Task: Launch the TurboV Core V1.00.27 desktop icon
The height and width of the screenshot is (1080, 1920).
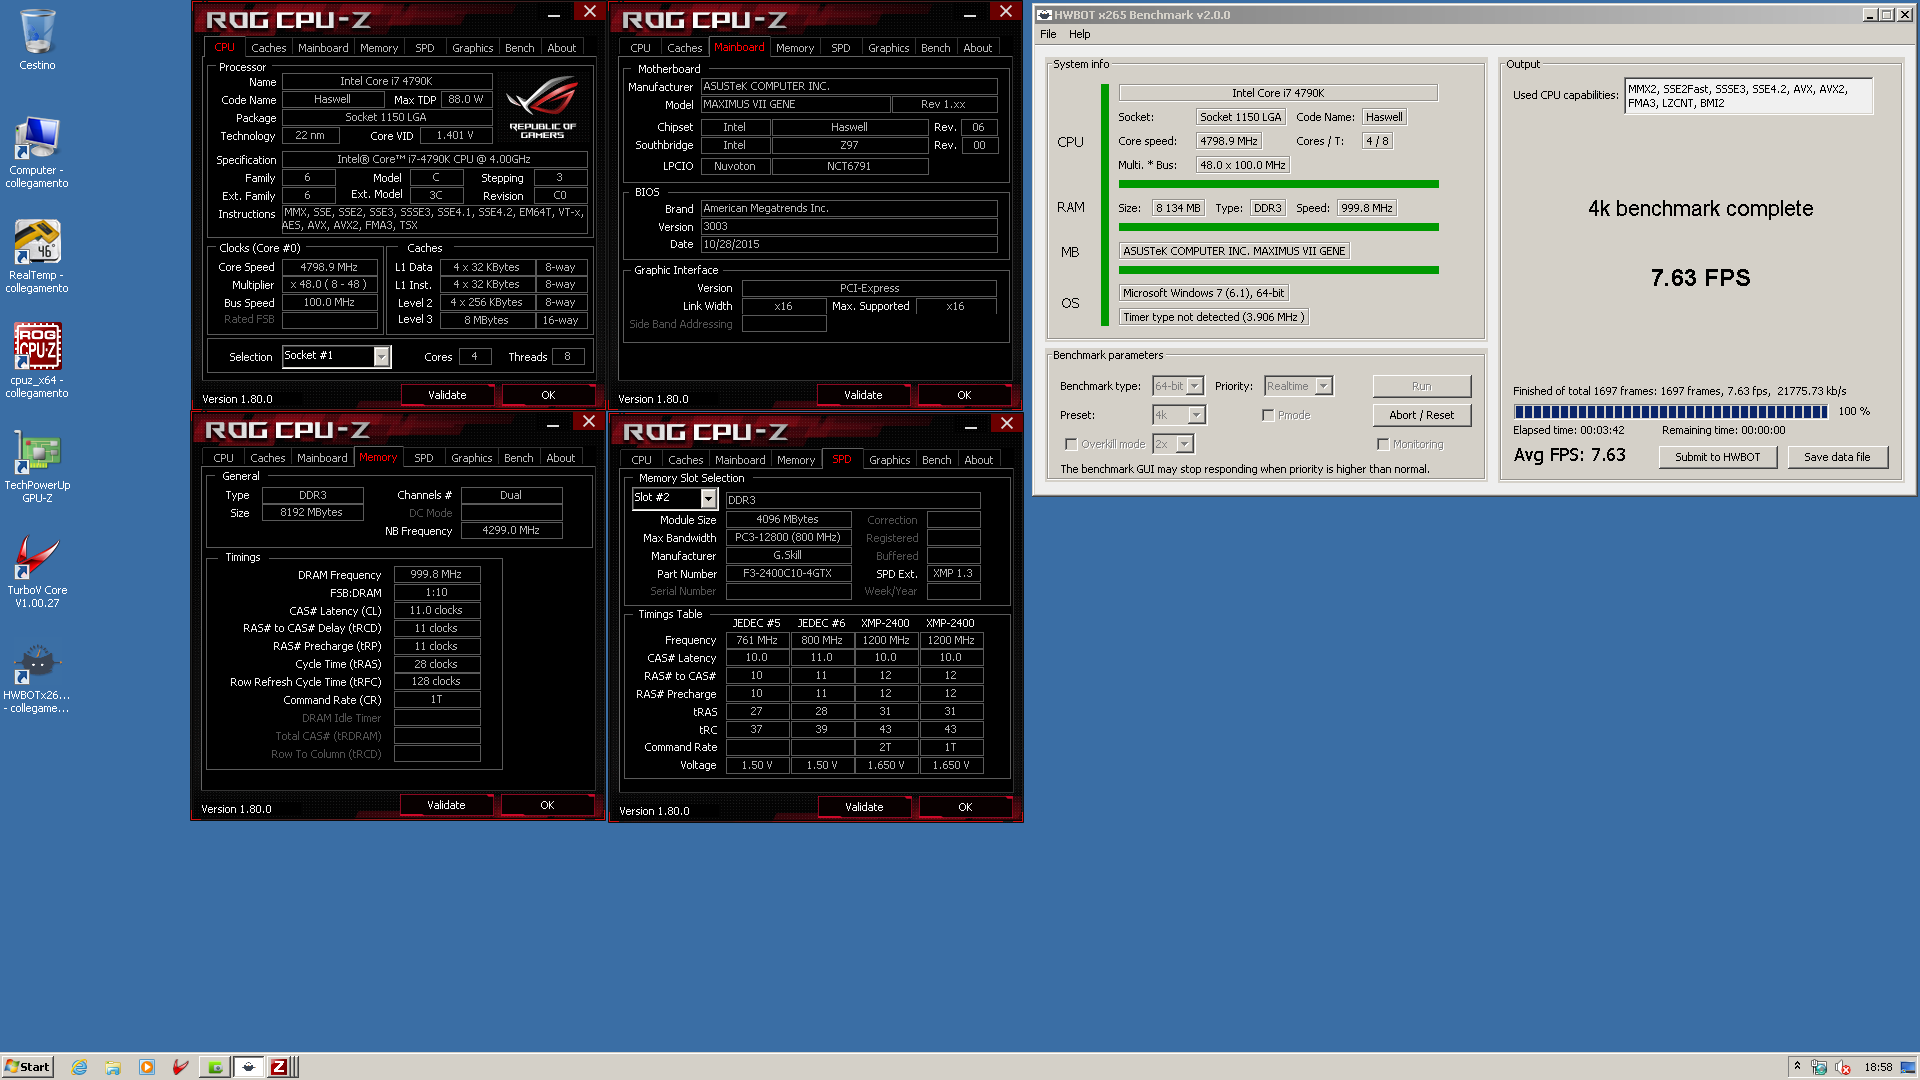Action: coord(37,572)
